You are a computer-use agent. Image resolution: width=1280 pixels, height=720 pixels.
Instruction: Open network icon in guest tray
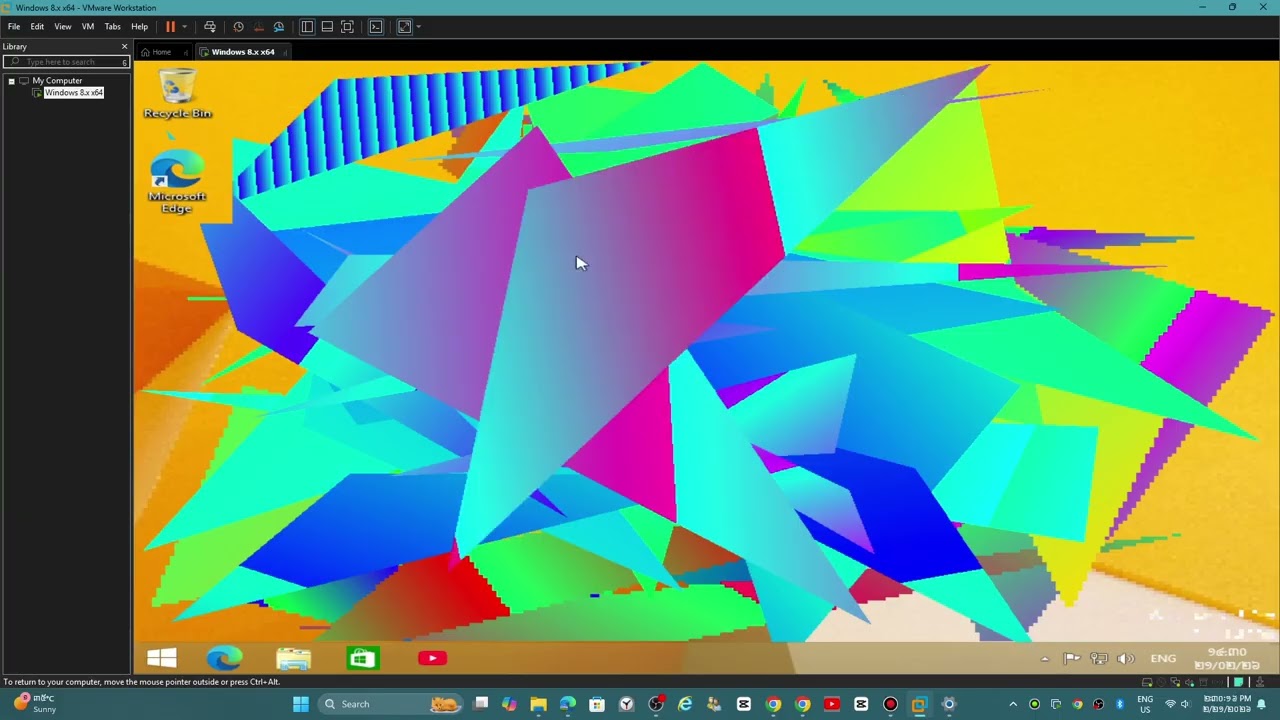tap(1099, 659)
